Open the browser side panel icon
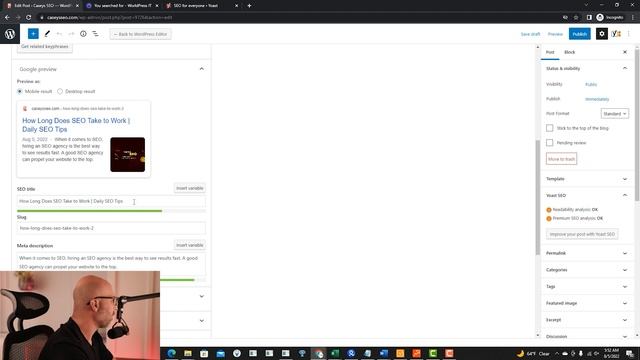 (x=589, y=18)
